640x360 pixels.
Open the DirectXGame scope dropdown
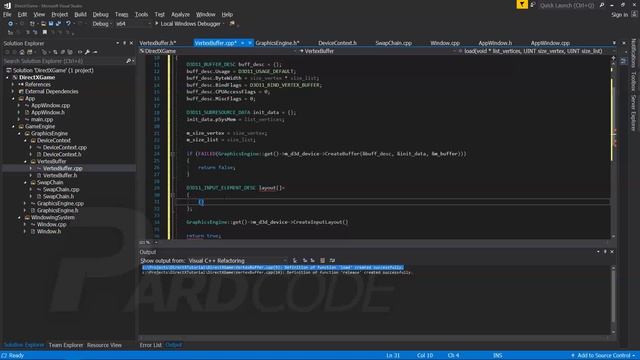click(x=218, y=51)
